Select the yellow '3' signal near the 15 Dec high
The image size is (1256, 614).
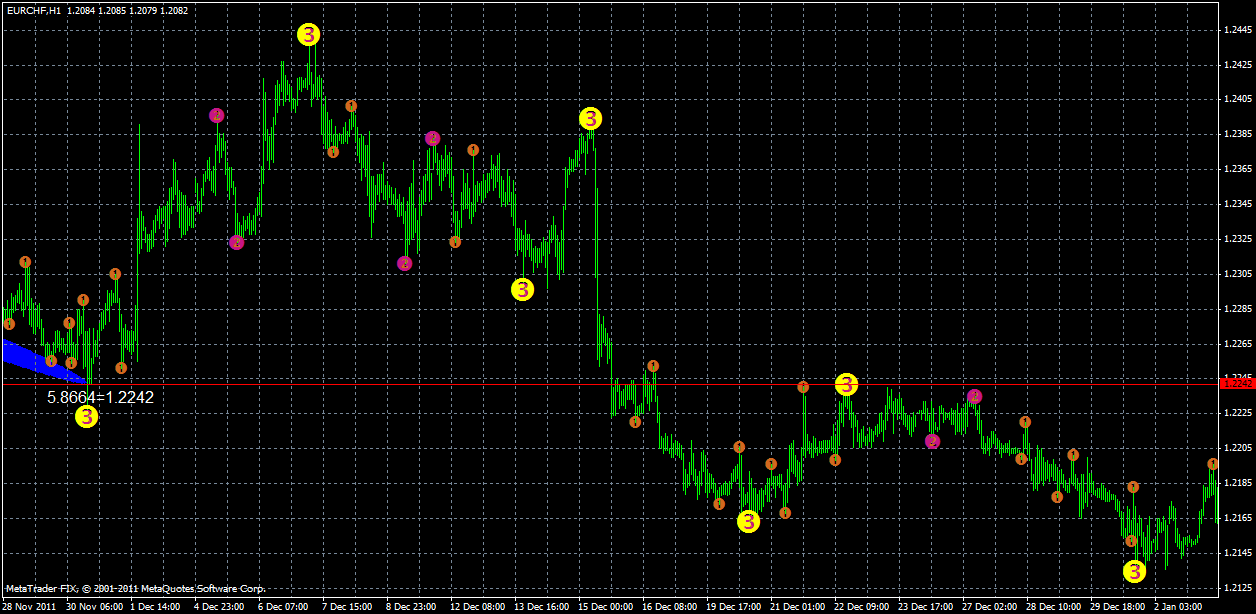click(590, 118)
